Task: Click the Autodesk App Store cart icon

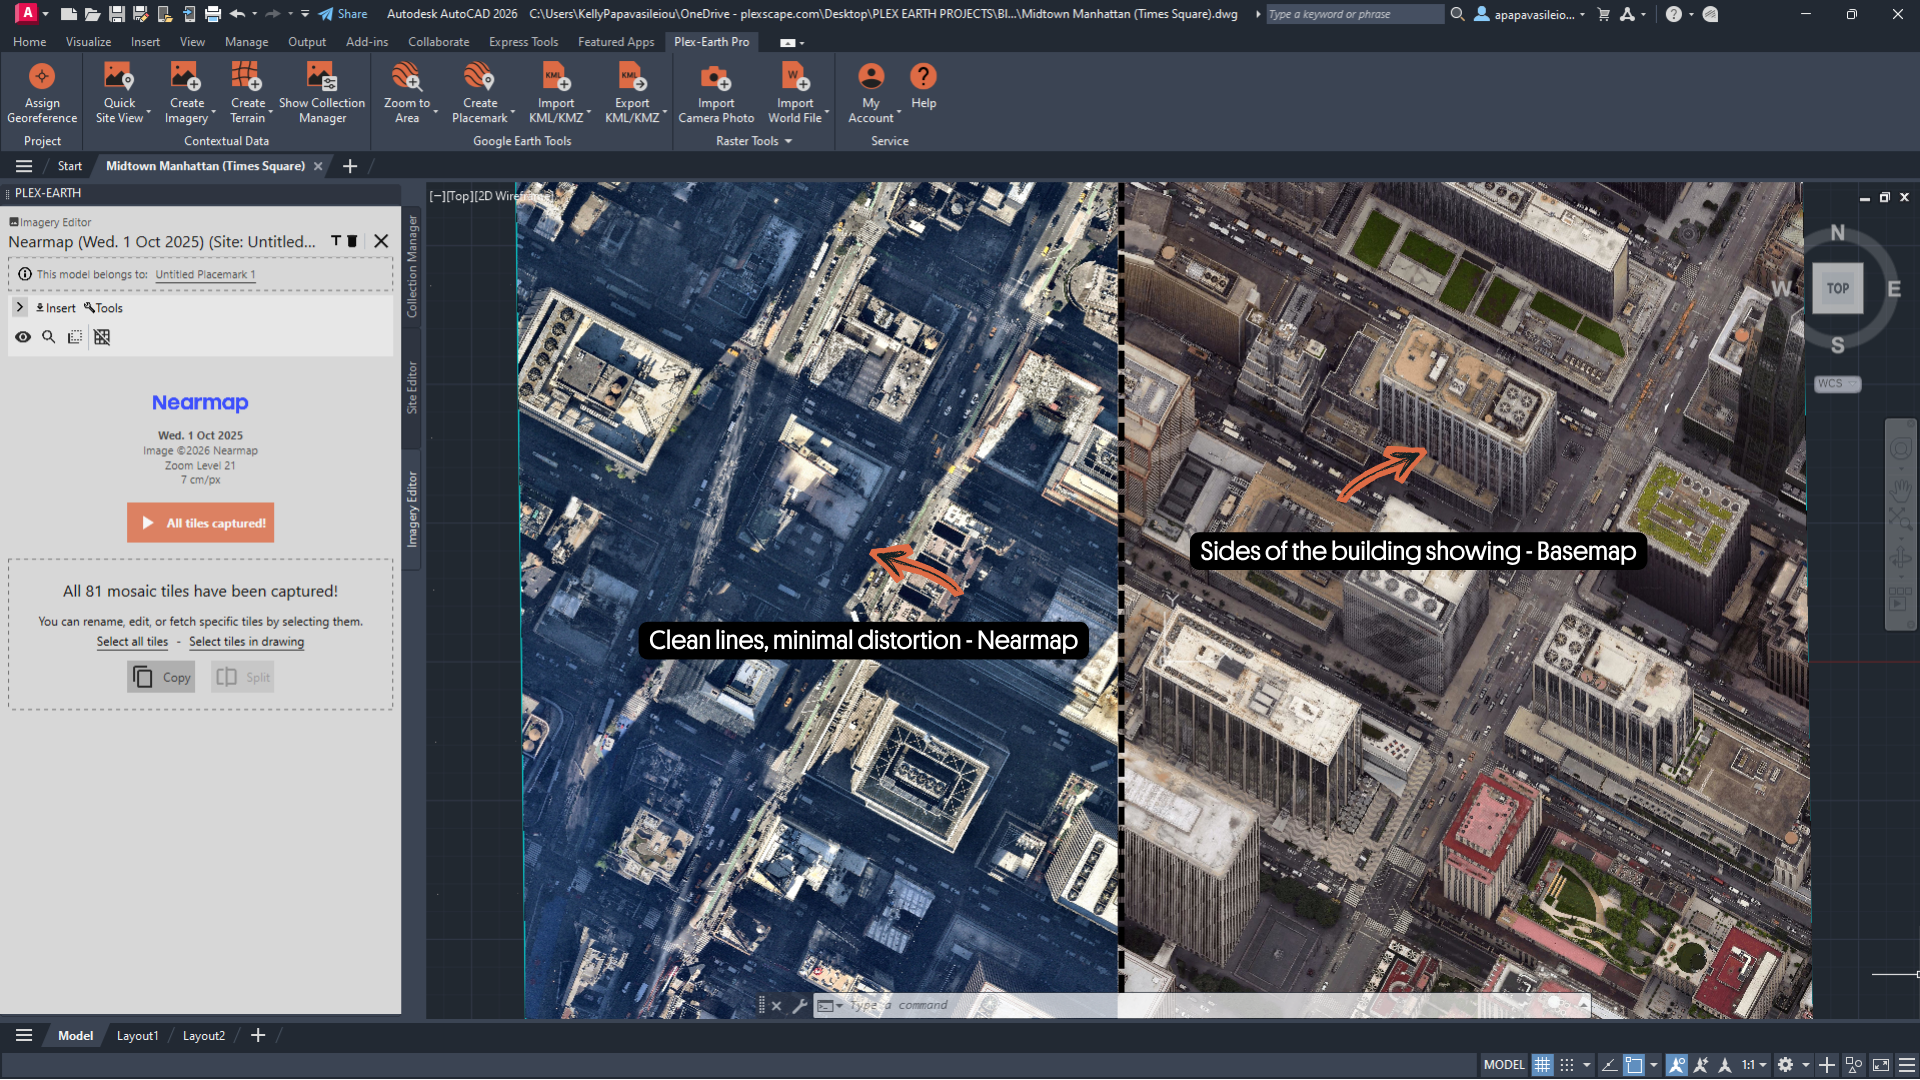Action: (1604, 14)
